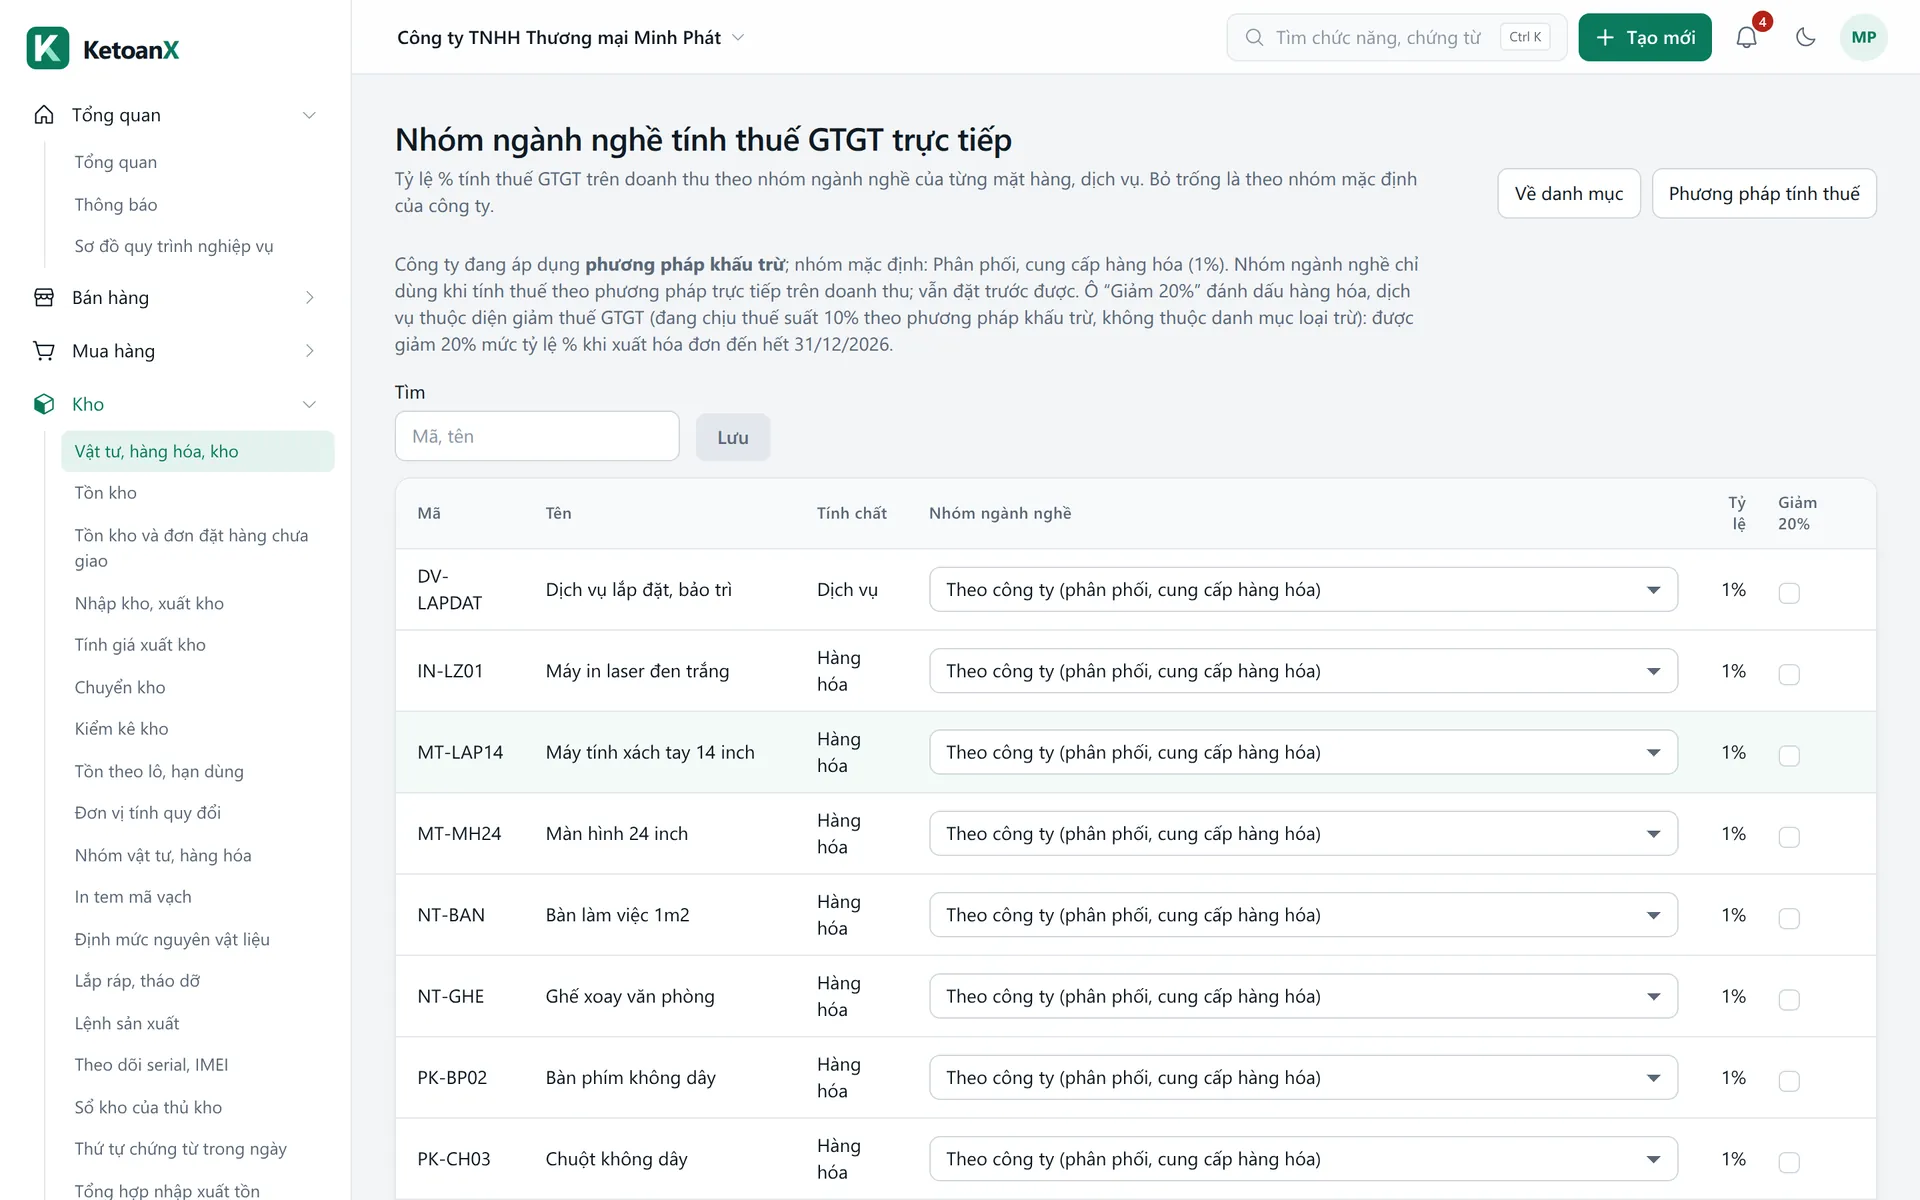Expand the company selector Minh Phát

[x=570, y=38]
